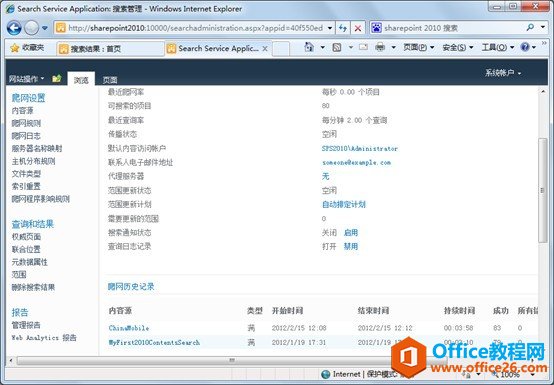
Task: Open 元数据属性 in the sidebar
Action: point(30,262)
